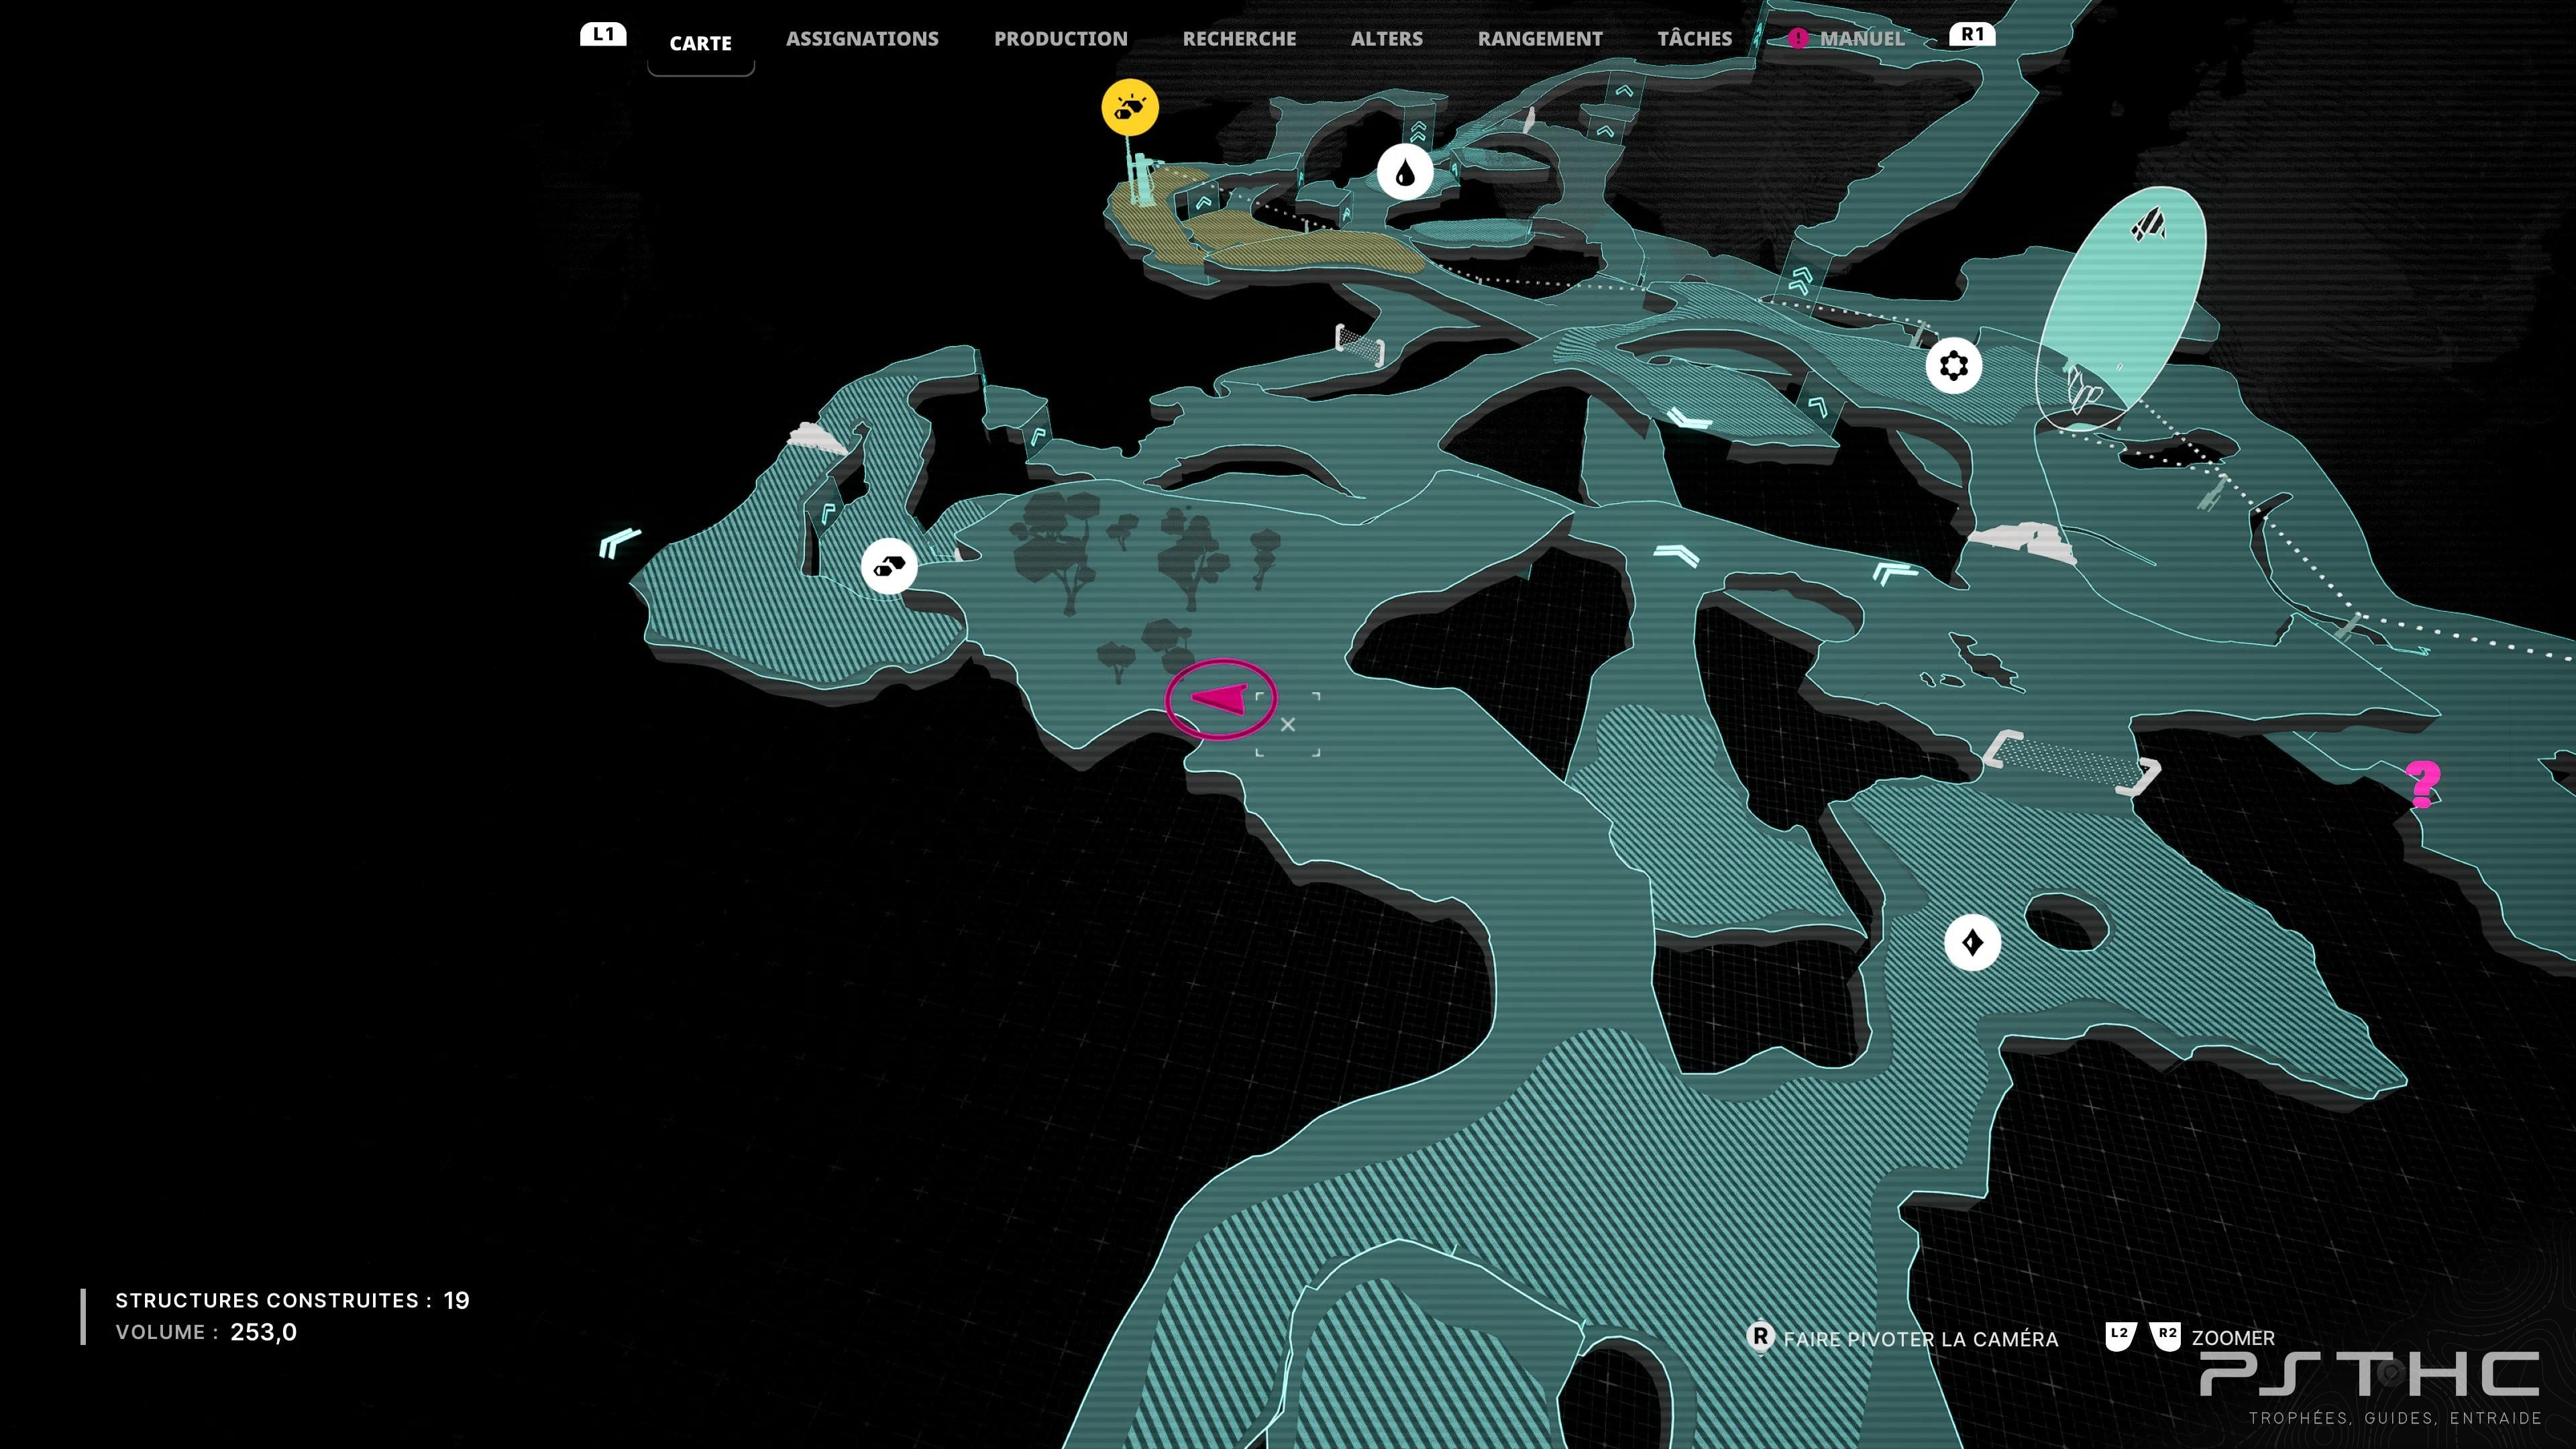Click the R1 next-tab button icon
Image resolution: width=2576 pixels, height=1449 pixels.
pos(1972,34)
